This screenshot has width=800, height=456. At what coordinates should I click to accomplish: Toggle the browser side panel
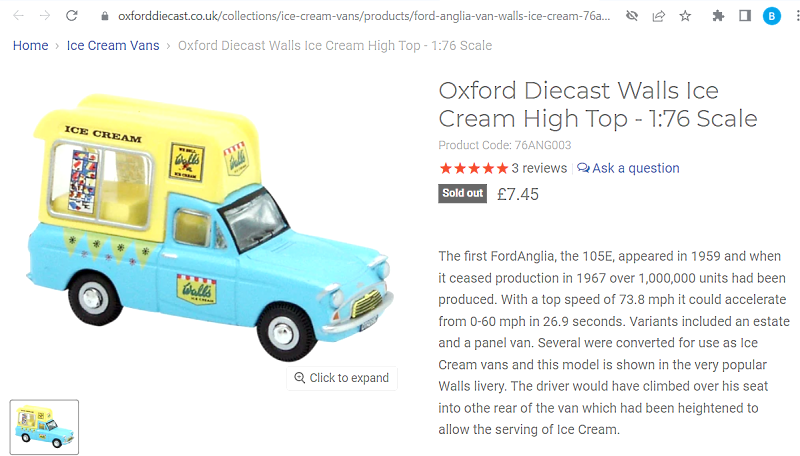744,16
